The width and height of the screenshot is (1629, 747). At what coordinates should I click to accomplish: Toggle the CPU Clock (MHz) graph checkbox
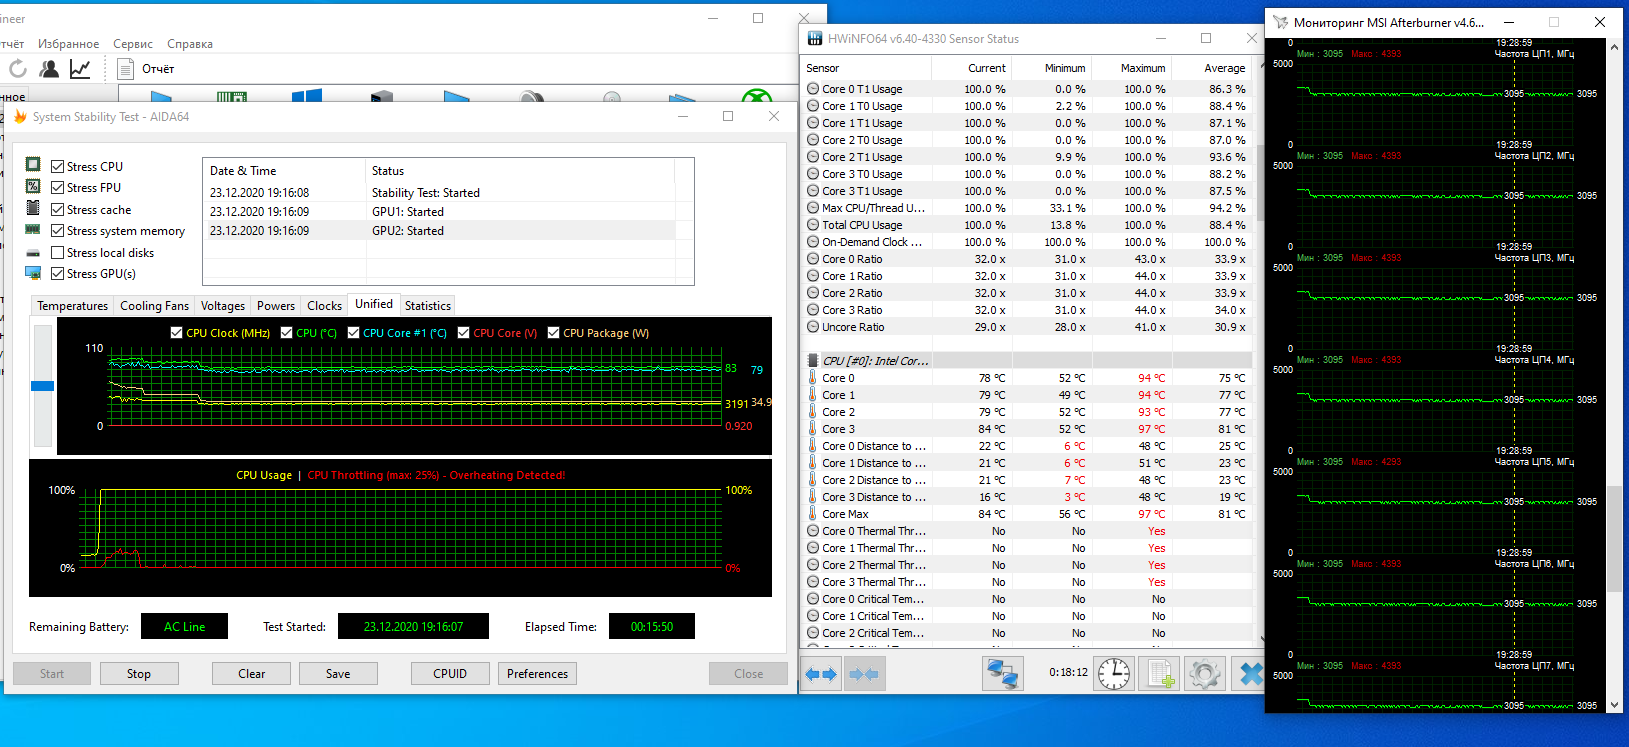click(x=176, y=333)
